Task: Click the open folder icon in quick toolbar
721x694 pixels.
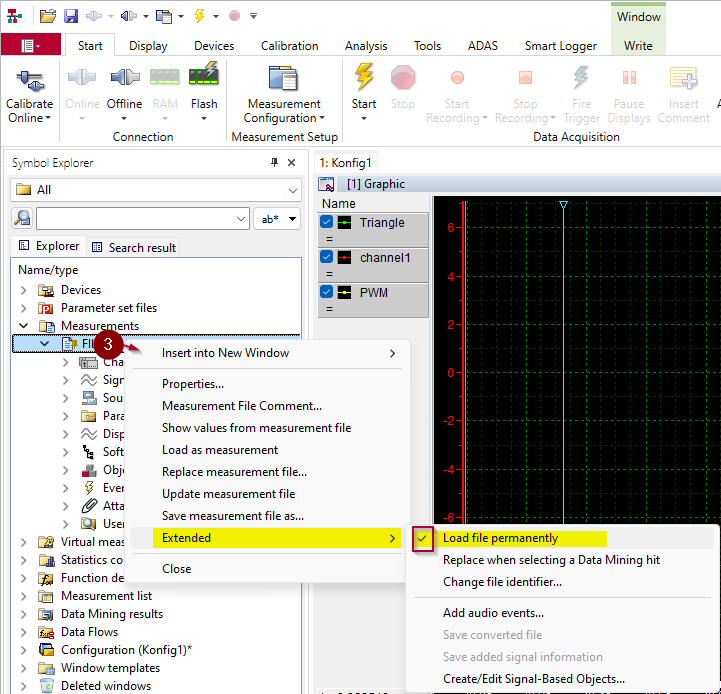Action: [x=48, y=16]
